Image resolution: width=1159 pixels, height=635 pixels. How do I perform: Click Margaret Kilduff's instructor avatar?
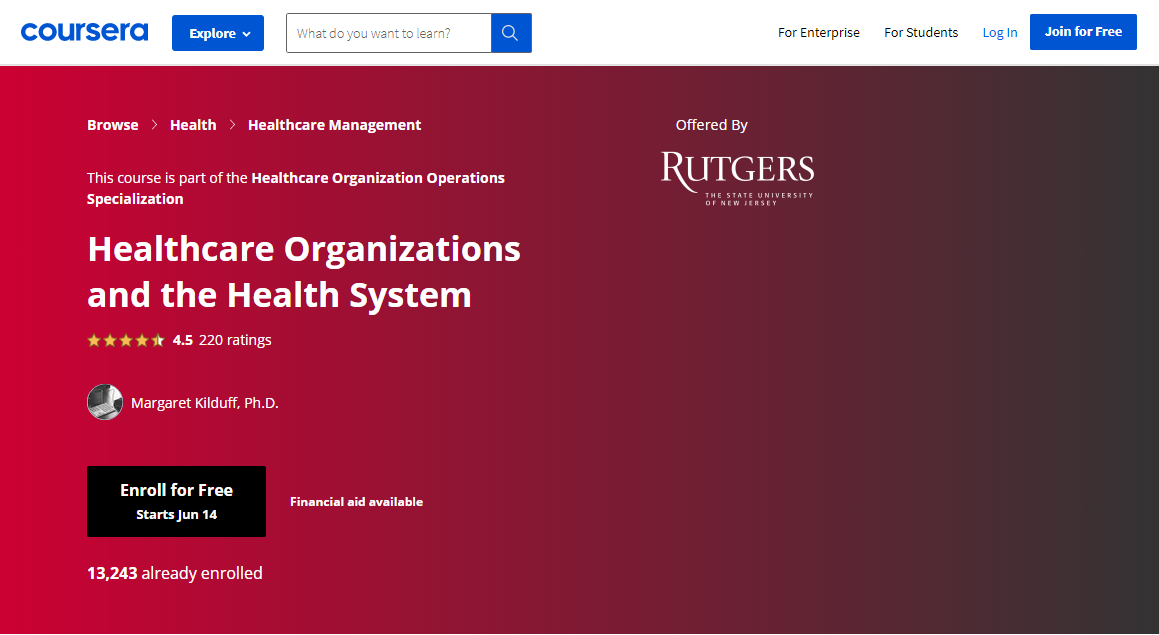(x=105, y=402)
